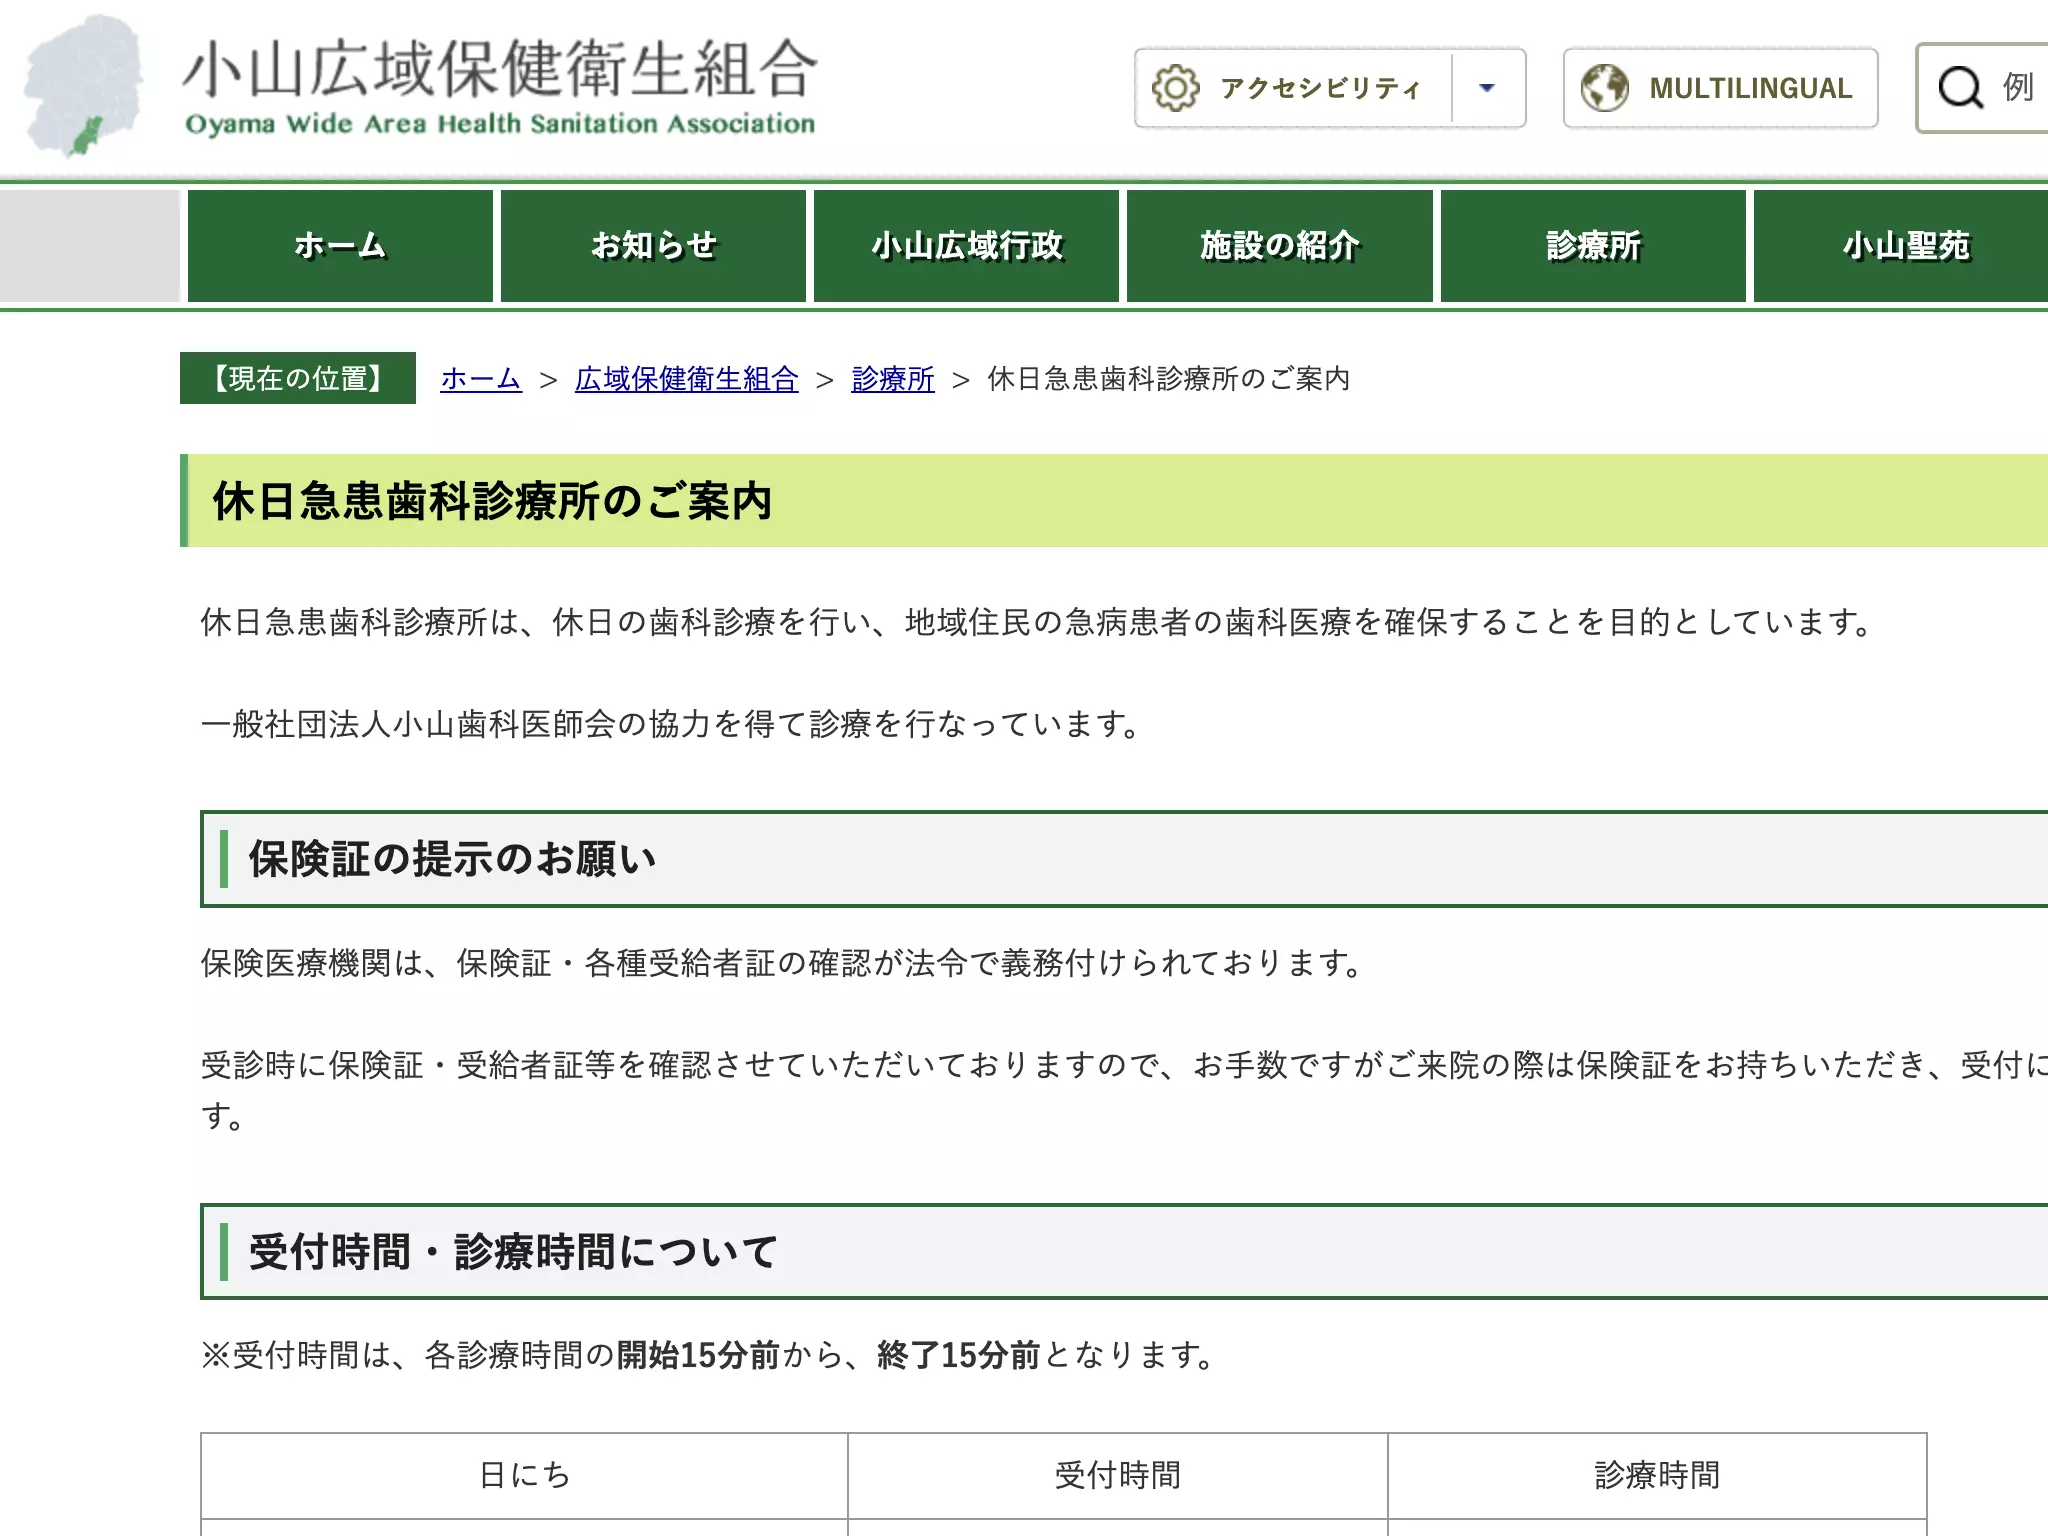Click the accessibility gear icon
The image size is (2048, 1536).
(x=1175, y=88)
